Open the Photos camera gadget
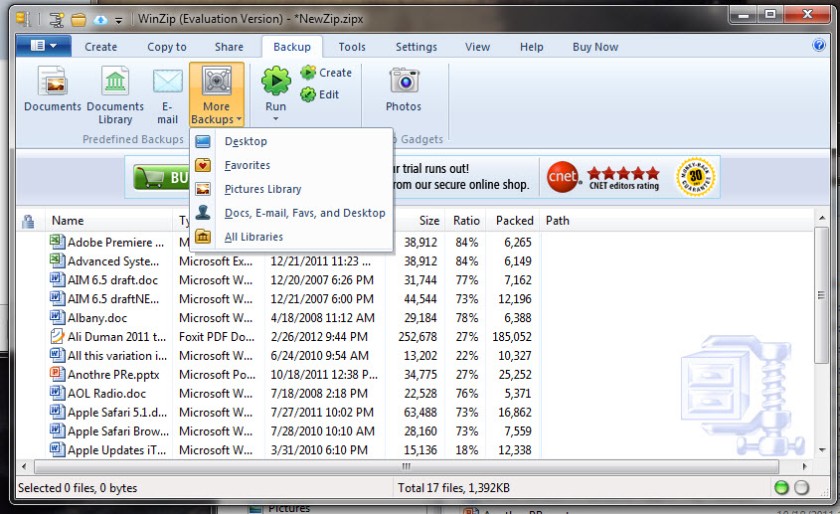 [x=404, y=81]
